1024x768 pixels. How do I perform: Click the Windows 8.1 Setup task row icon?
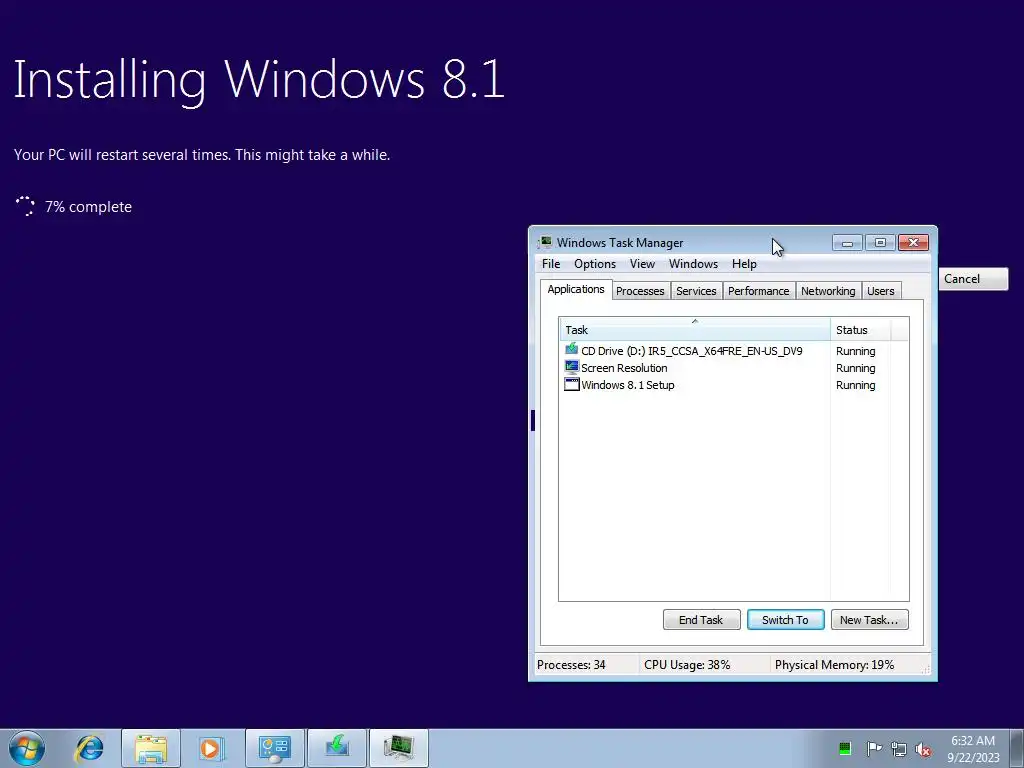571,384
